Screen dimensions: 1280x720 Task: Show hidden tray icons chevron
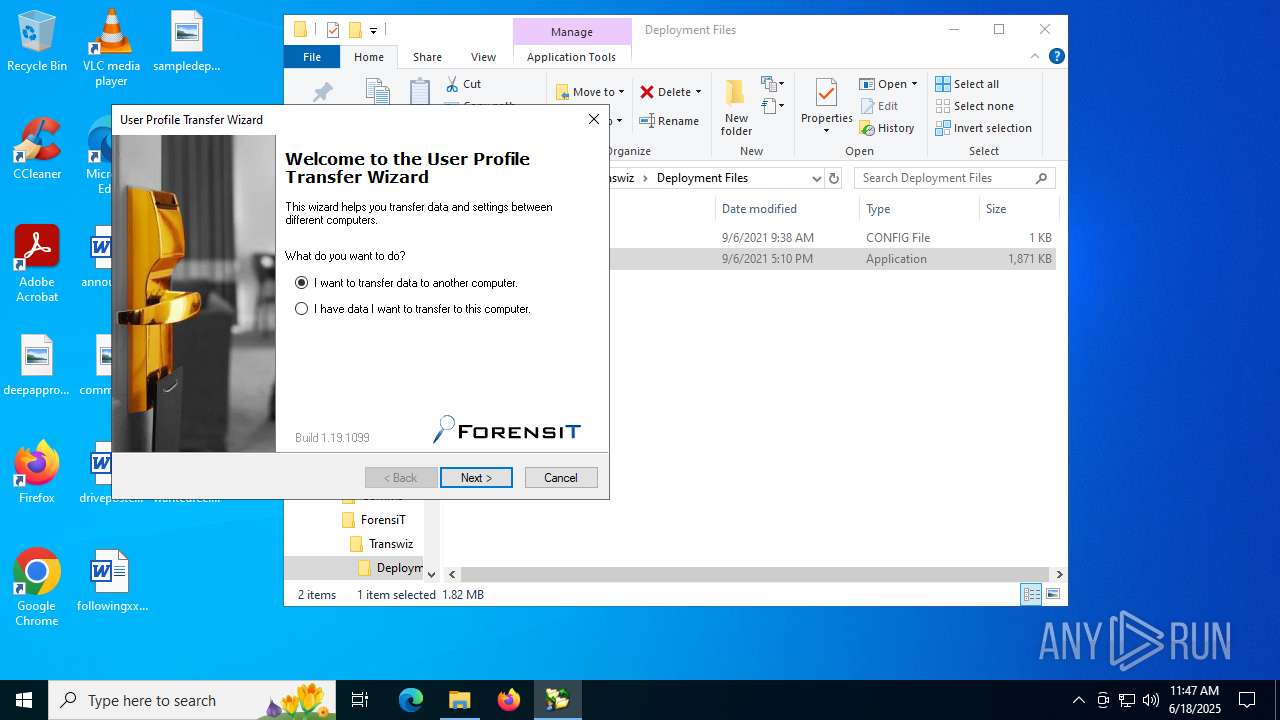tap(1078, 700)
